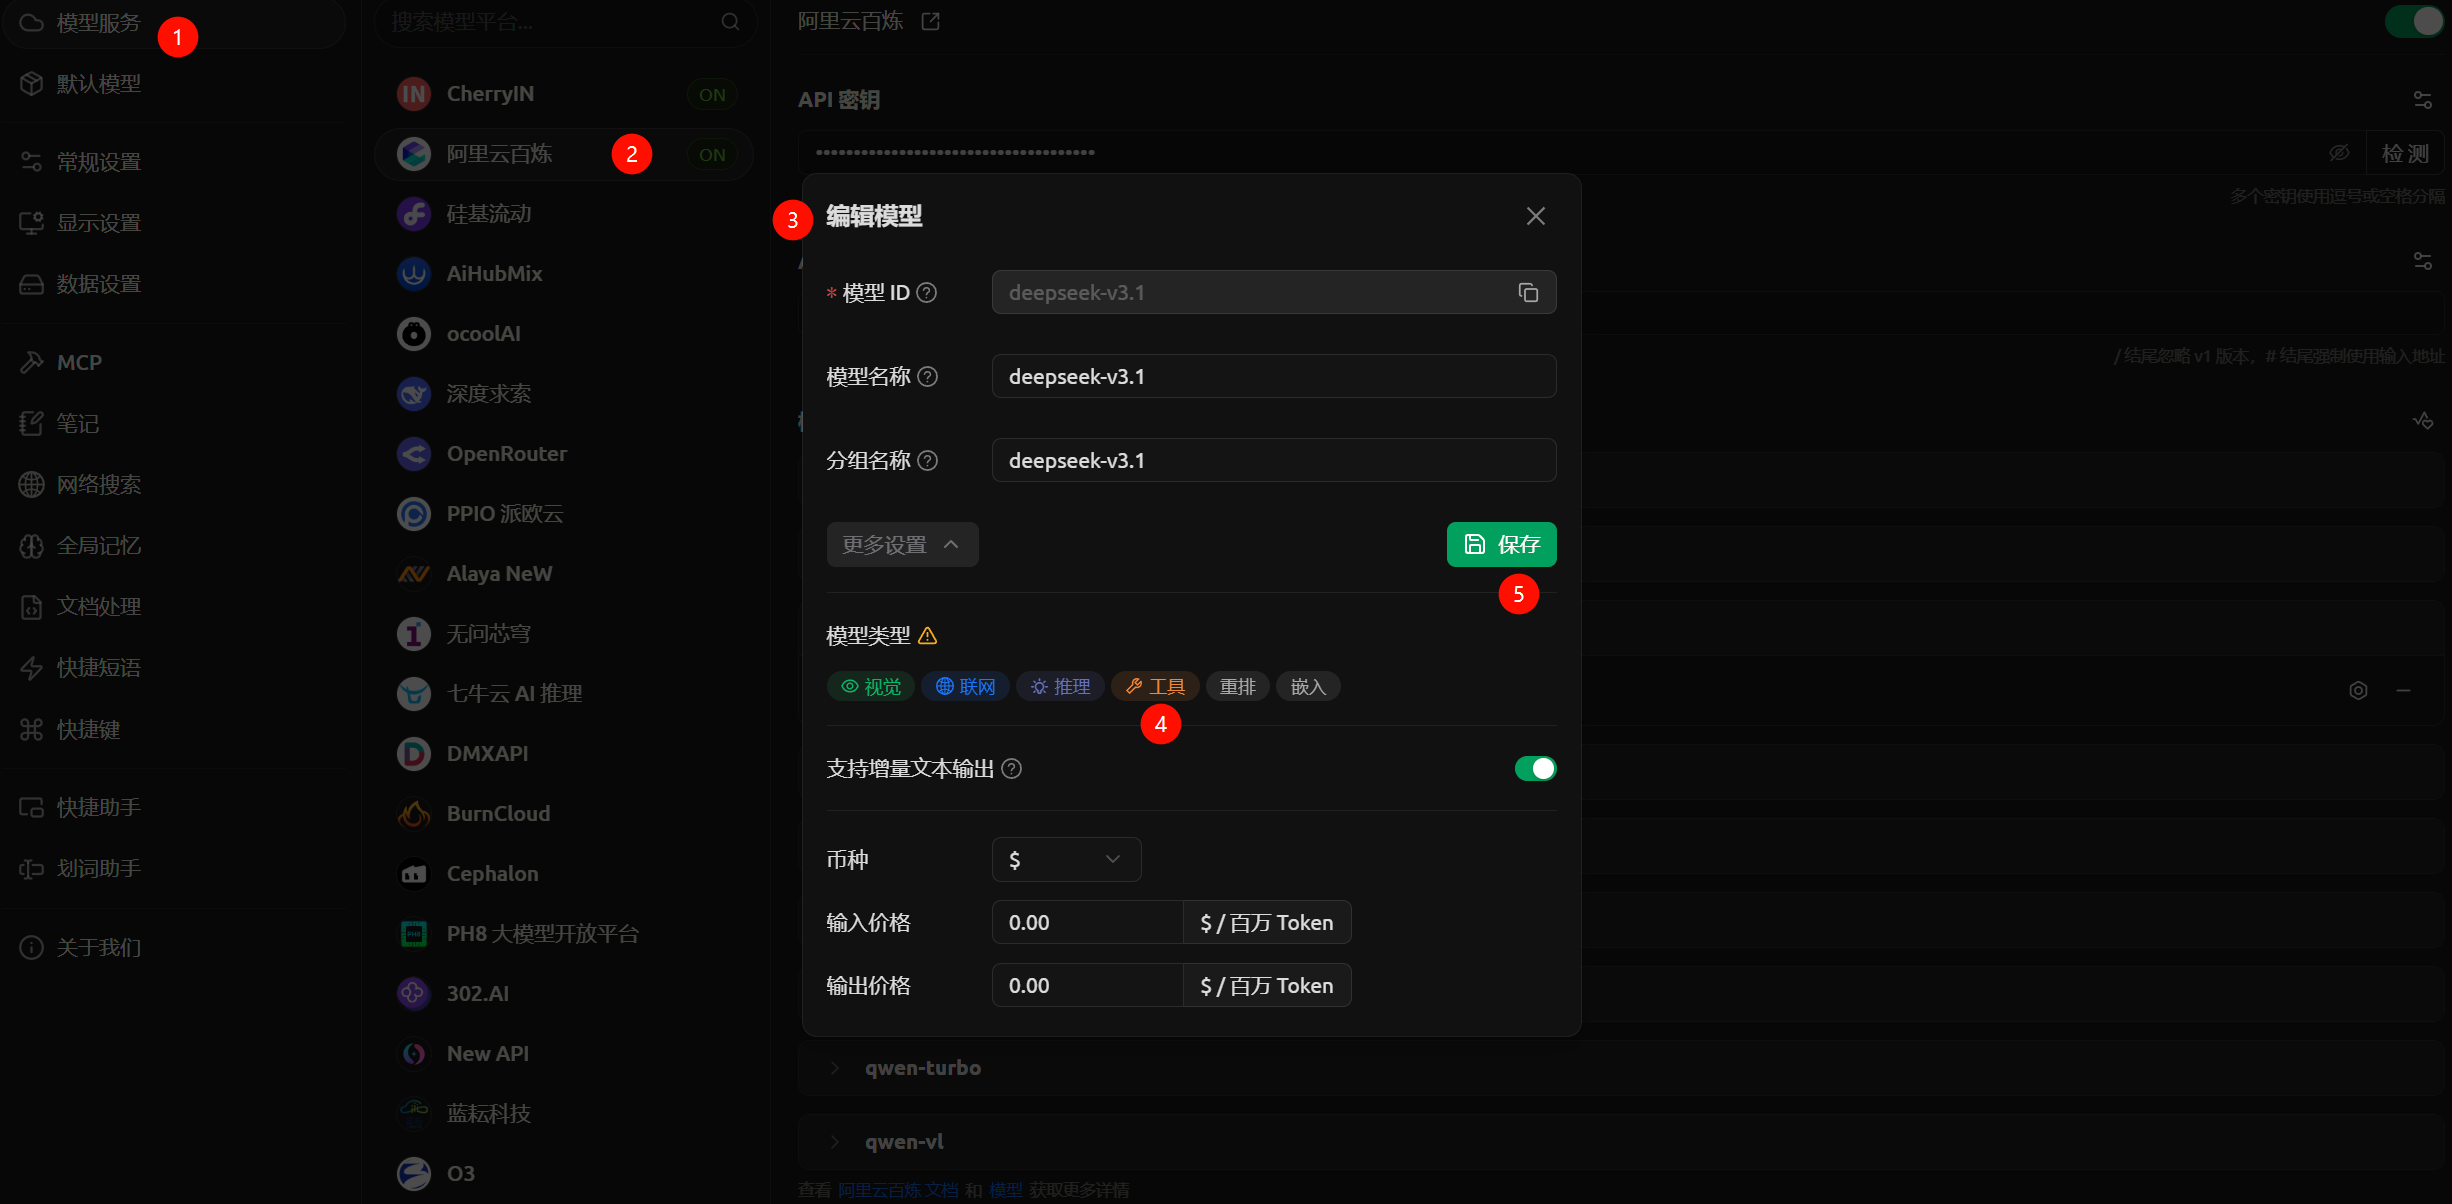Save the model edits with 保存
2452x1204 pixels.
pyautogui.click(x=1501, y=544)
